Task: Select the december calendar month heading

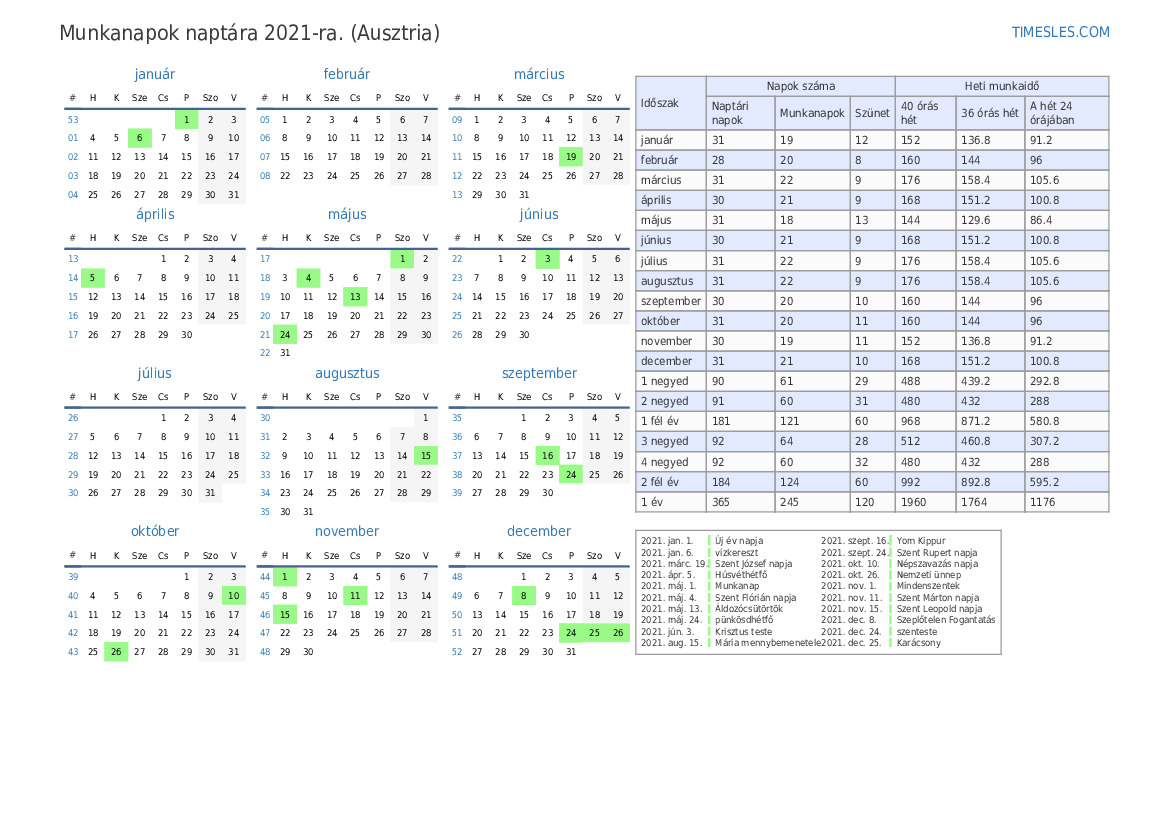Action: point(539,531)
